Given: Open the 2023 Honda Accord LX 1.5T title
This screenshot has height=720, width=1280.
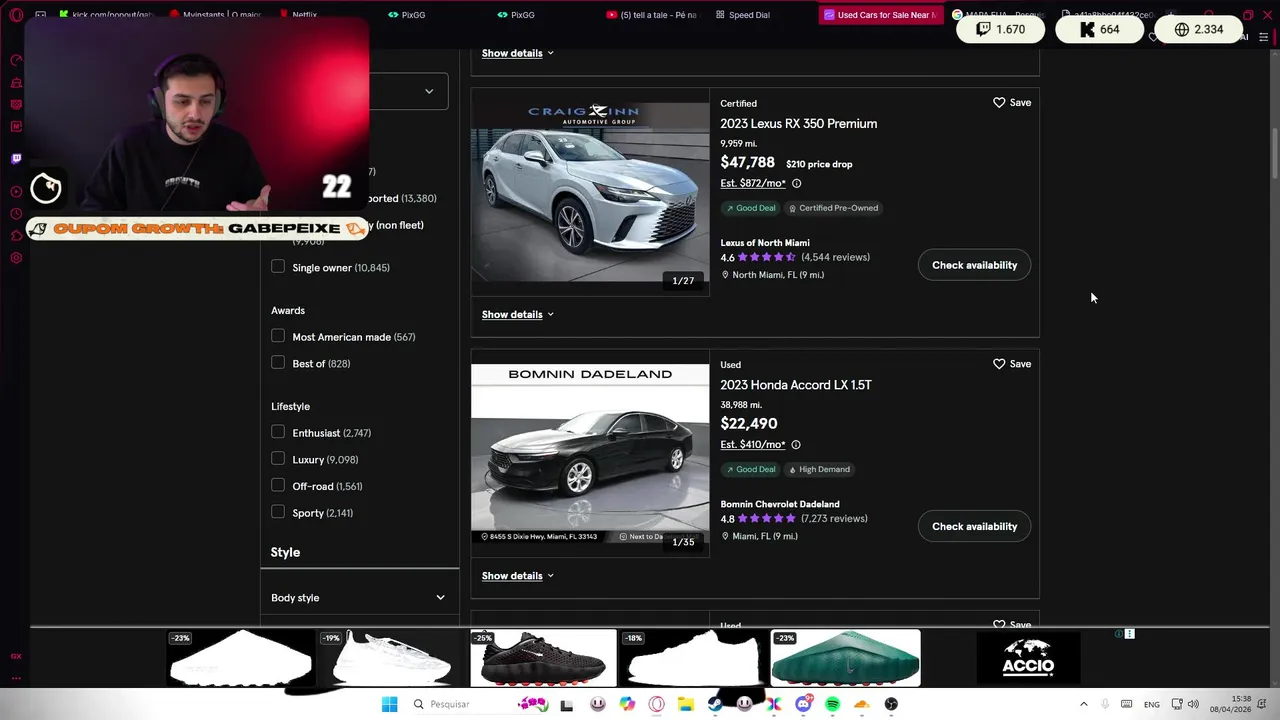Looking at the screenshot, I should tap(796, 385).
